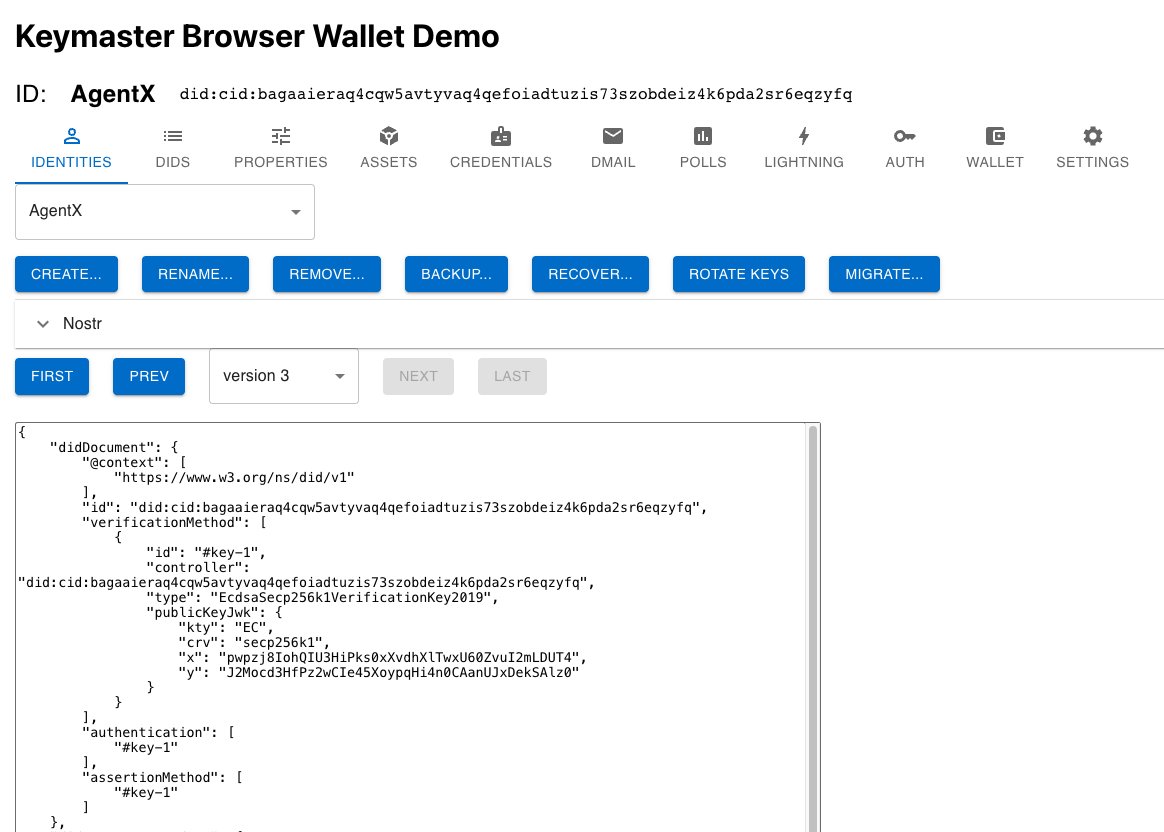The width and height of the screenshot is (1164, 832).
Task: Click the Keymaster Browser Wallet Demo heading
Action: point(257,36)
